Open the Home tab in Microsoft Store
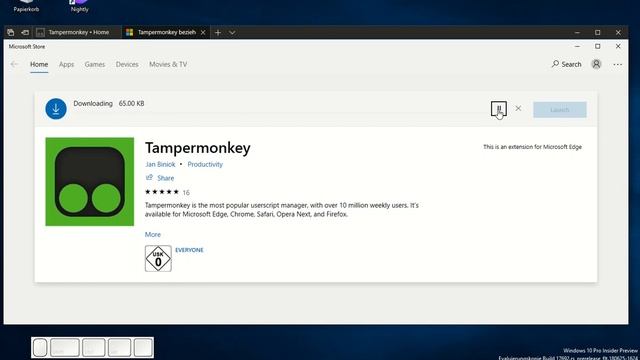Screen dimensions: 640x360 39,64
